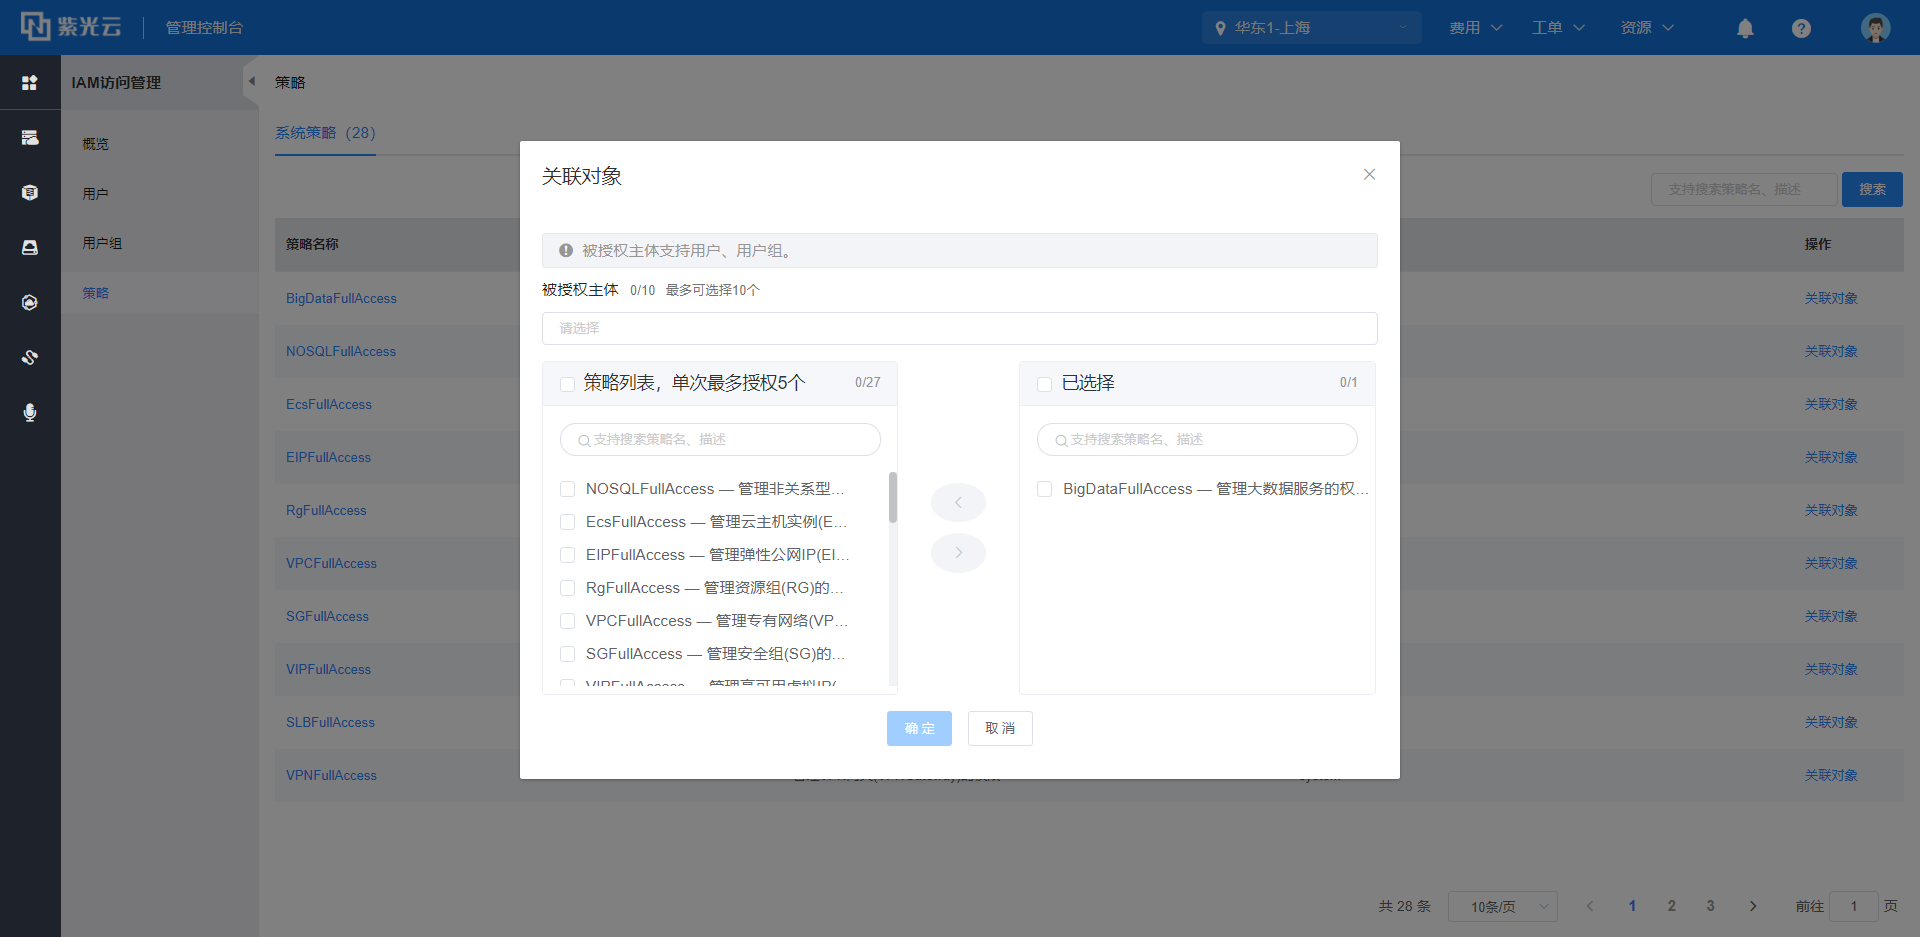Collapse the IAM side menu arrow
The image size is (1920, 937).
251,82
